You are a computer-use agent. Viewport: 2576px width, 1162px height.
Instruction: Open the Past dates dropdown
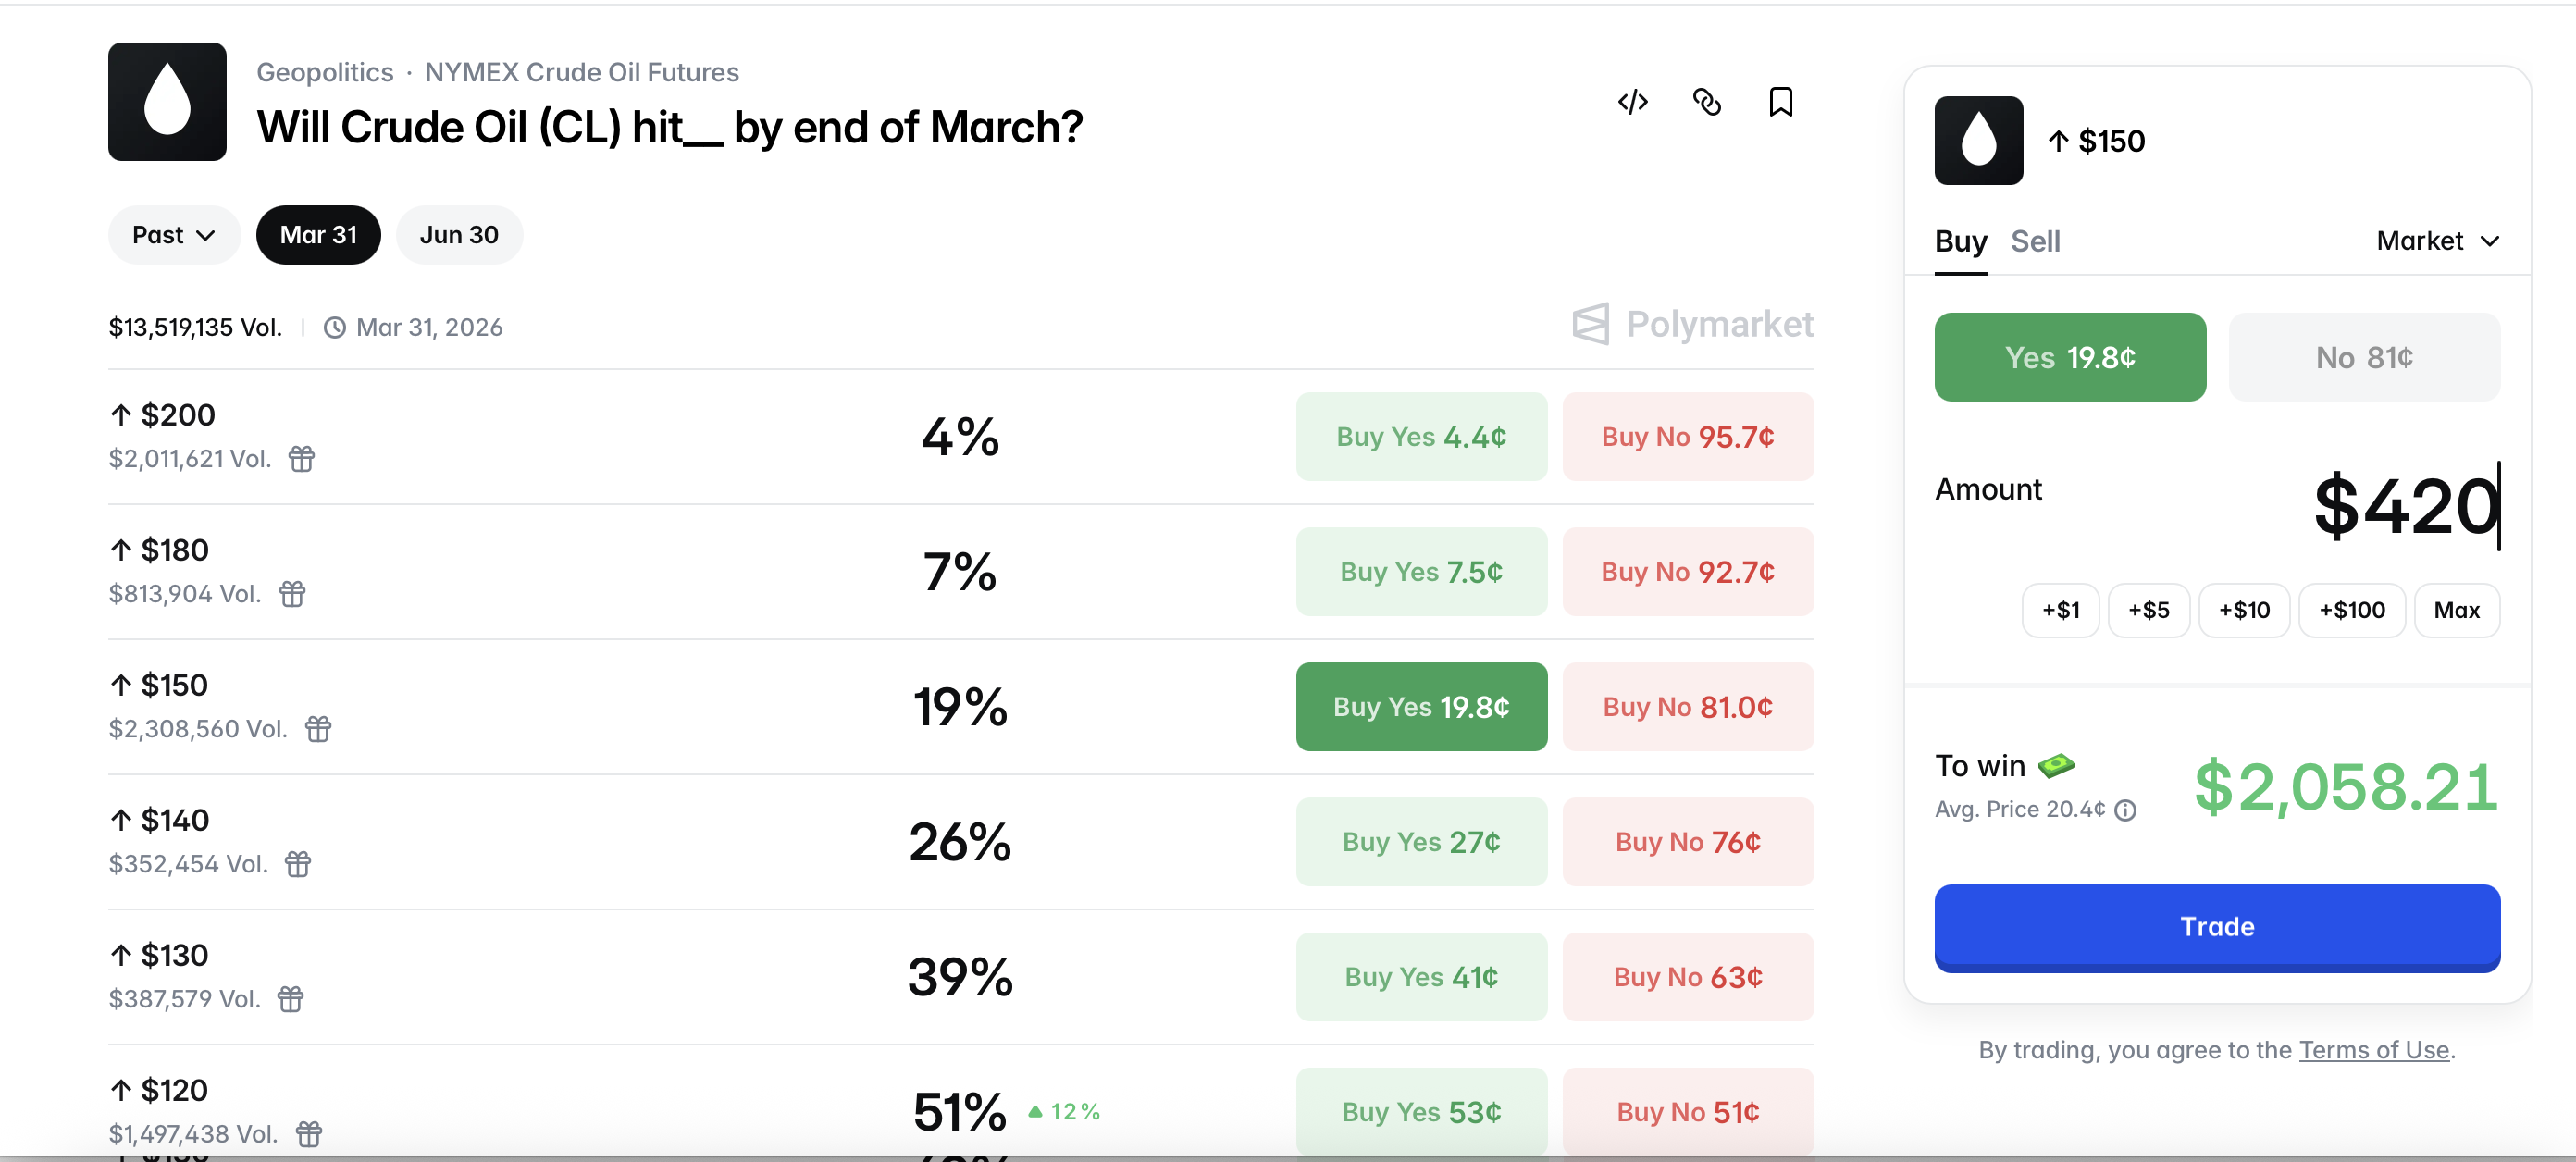coord(173,235)
